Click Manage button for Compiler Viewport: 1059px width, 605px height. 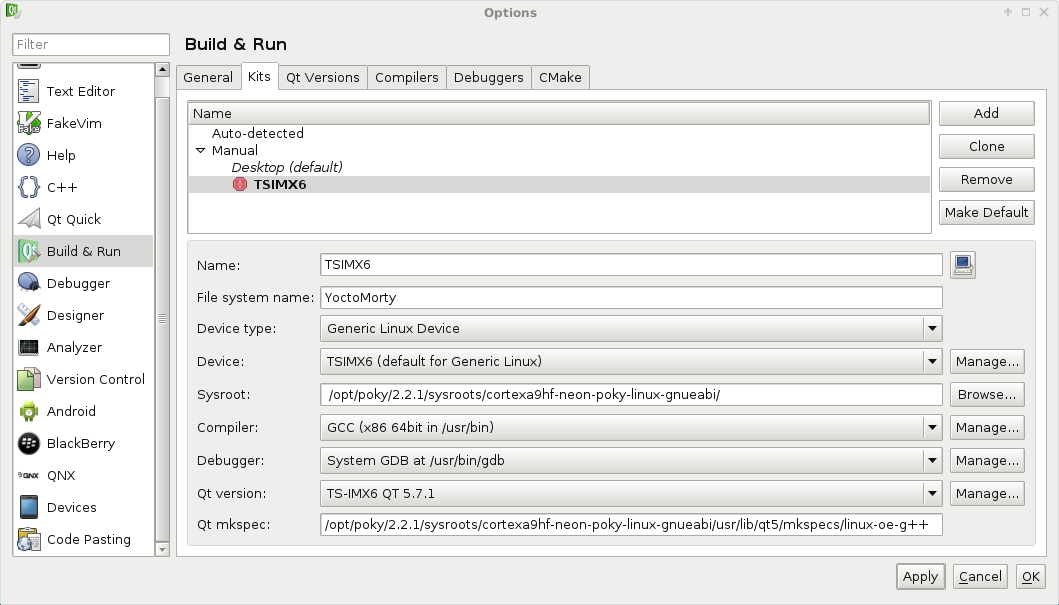987,427
